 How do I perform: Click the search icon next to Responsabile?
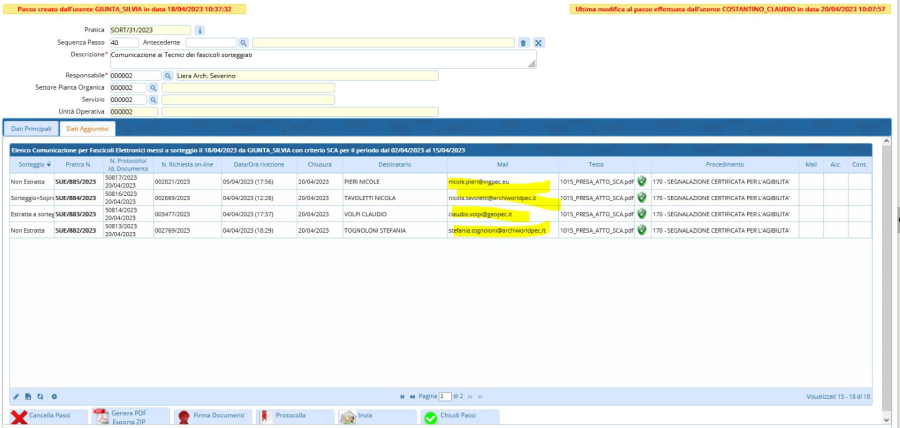(168, 76)
